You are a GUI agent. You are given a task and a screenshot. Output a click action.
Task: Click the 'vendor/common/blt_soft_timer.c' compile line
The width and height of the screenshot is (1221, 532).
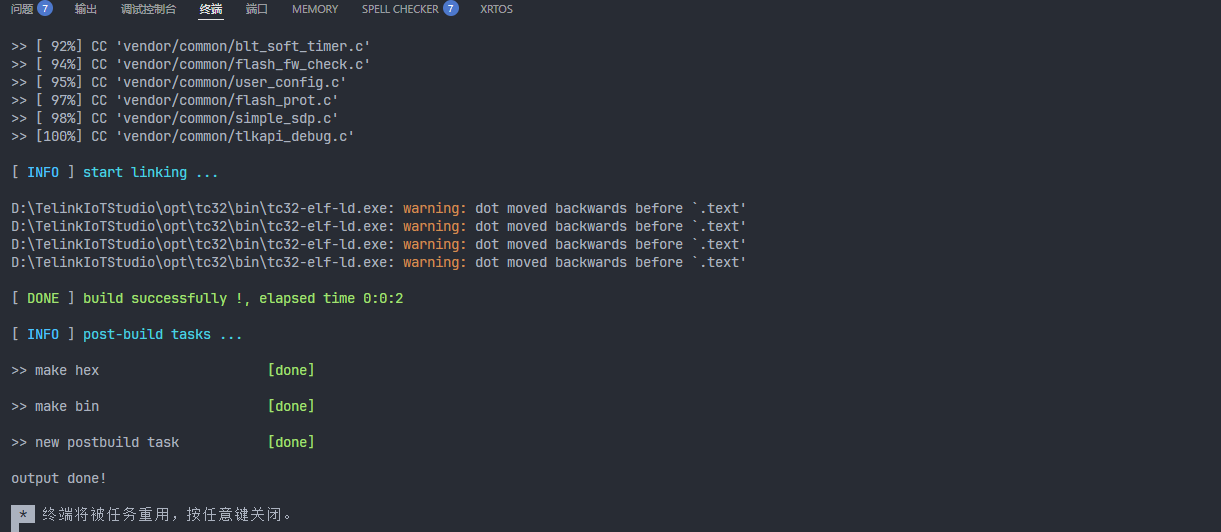(190, 46)
